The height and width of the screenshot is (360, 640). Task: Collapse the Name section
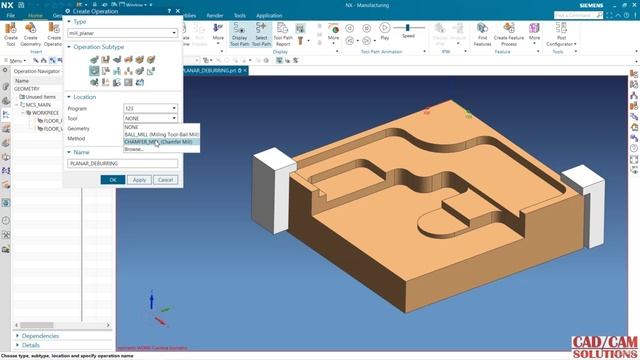(x=69, y=152)
